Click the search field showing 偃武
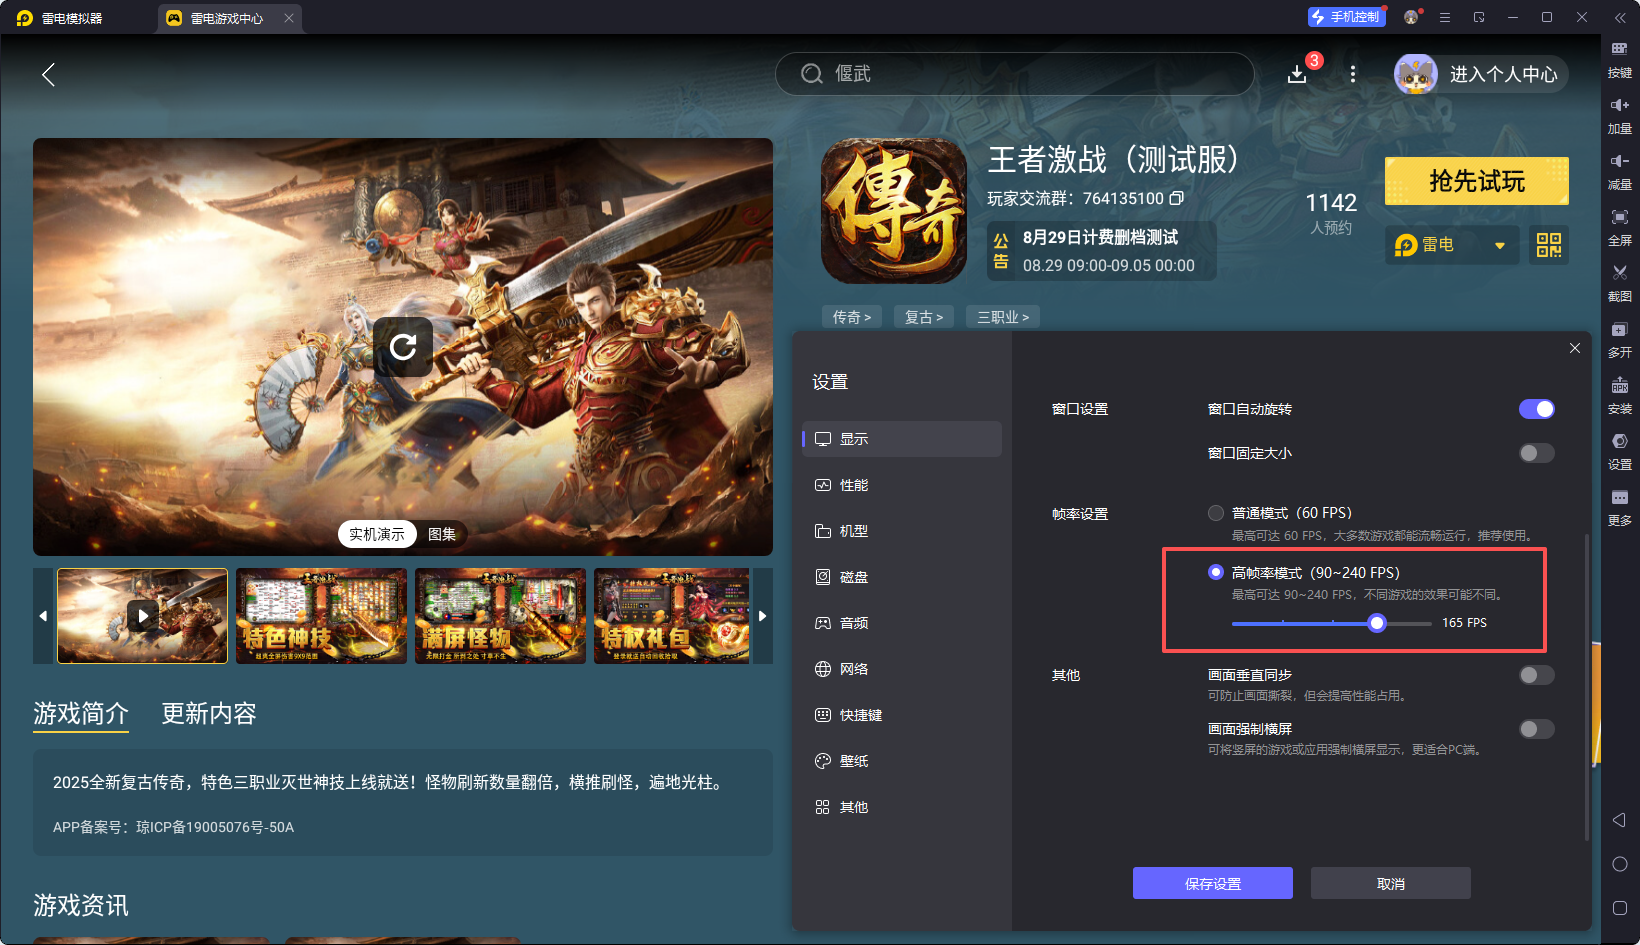The height and width of the screenshot is (945, 1640). coord(1015,74)
